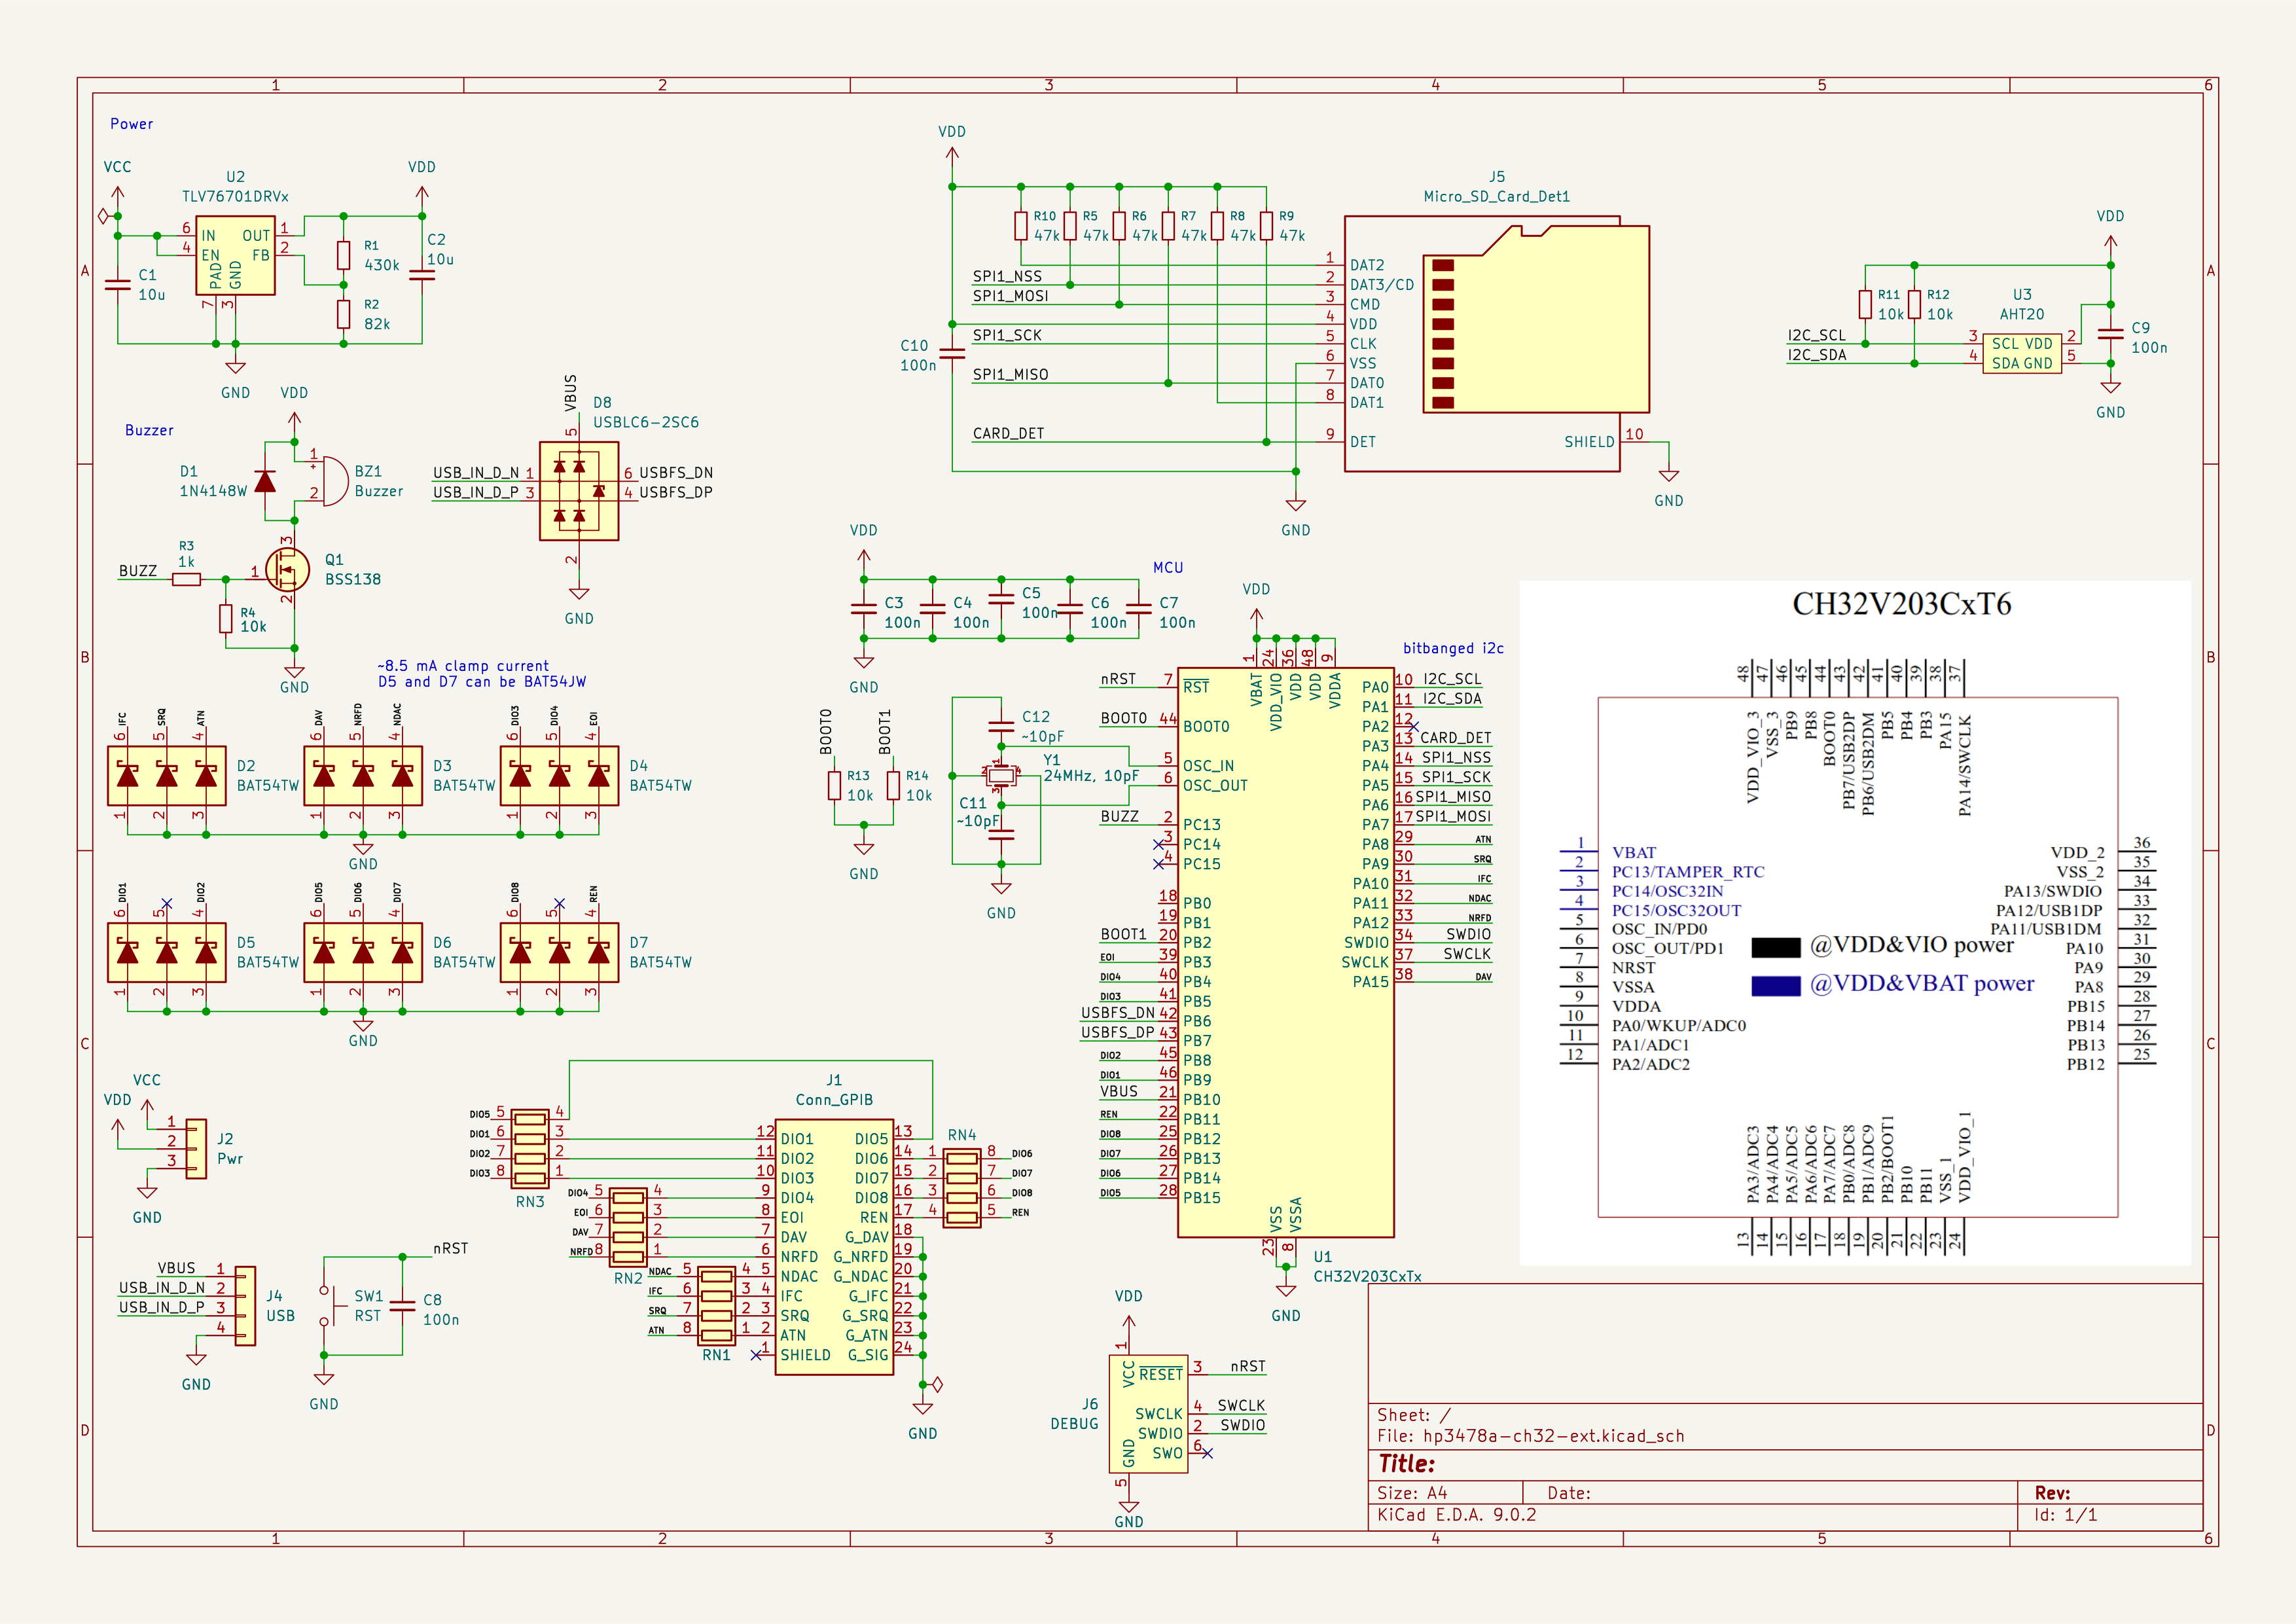Click the D1 1N4148W diode symbol
The height and width of the screenshot is (1624, 2296).
265,481
